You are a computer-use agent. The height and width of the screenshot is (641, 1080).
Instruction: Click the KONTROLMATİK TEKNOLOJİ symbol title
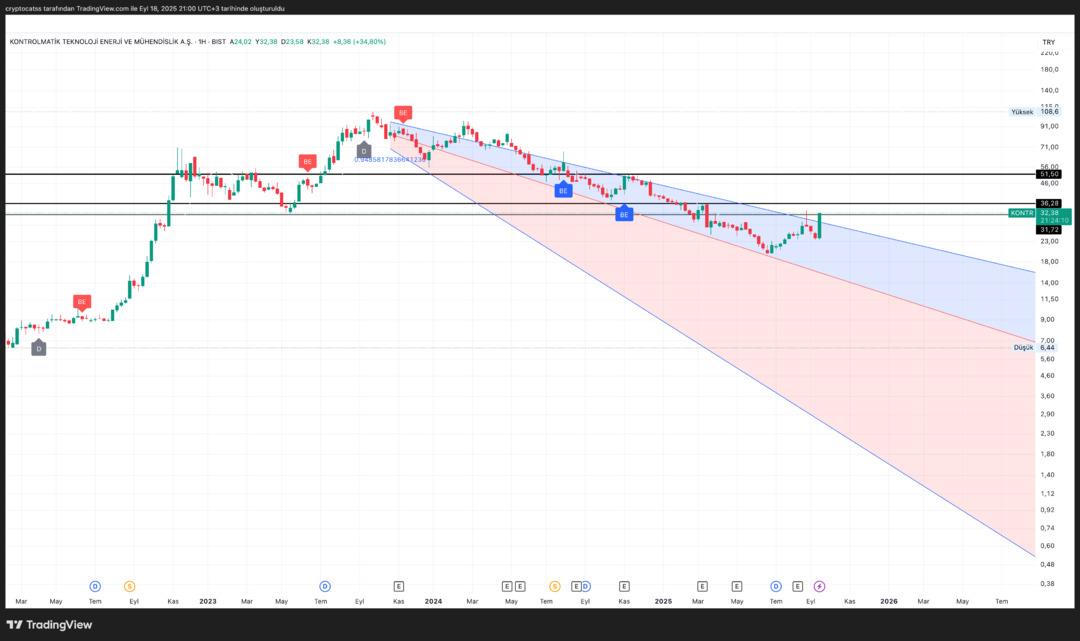pos(101,42)
